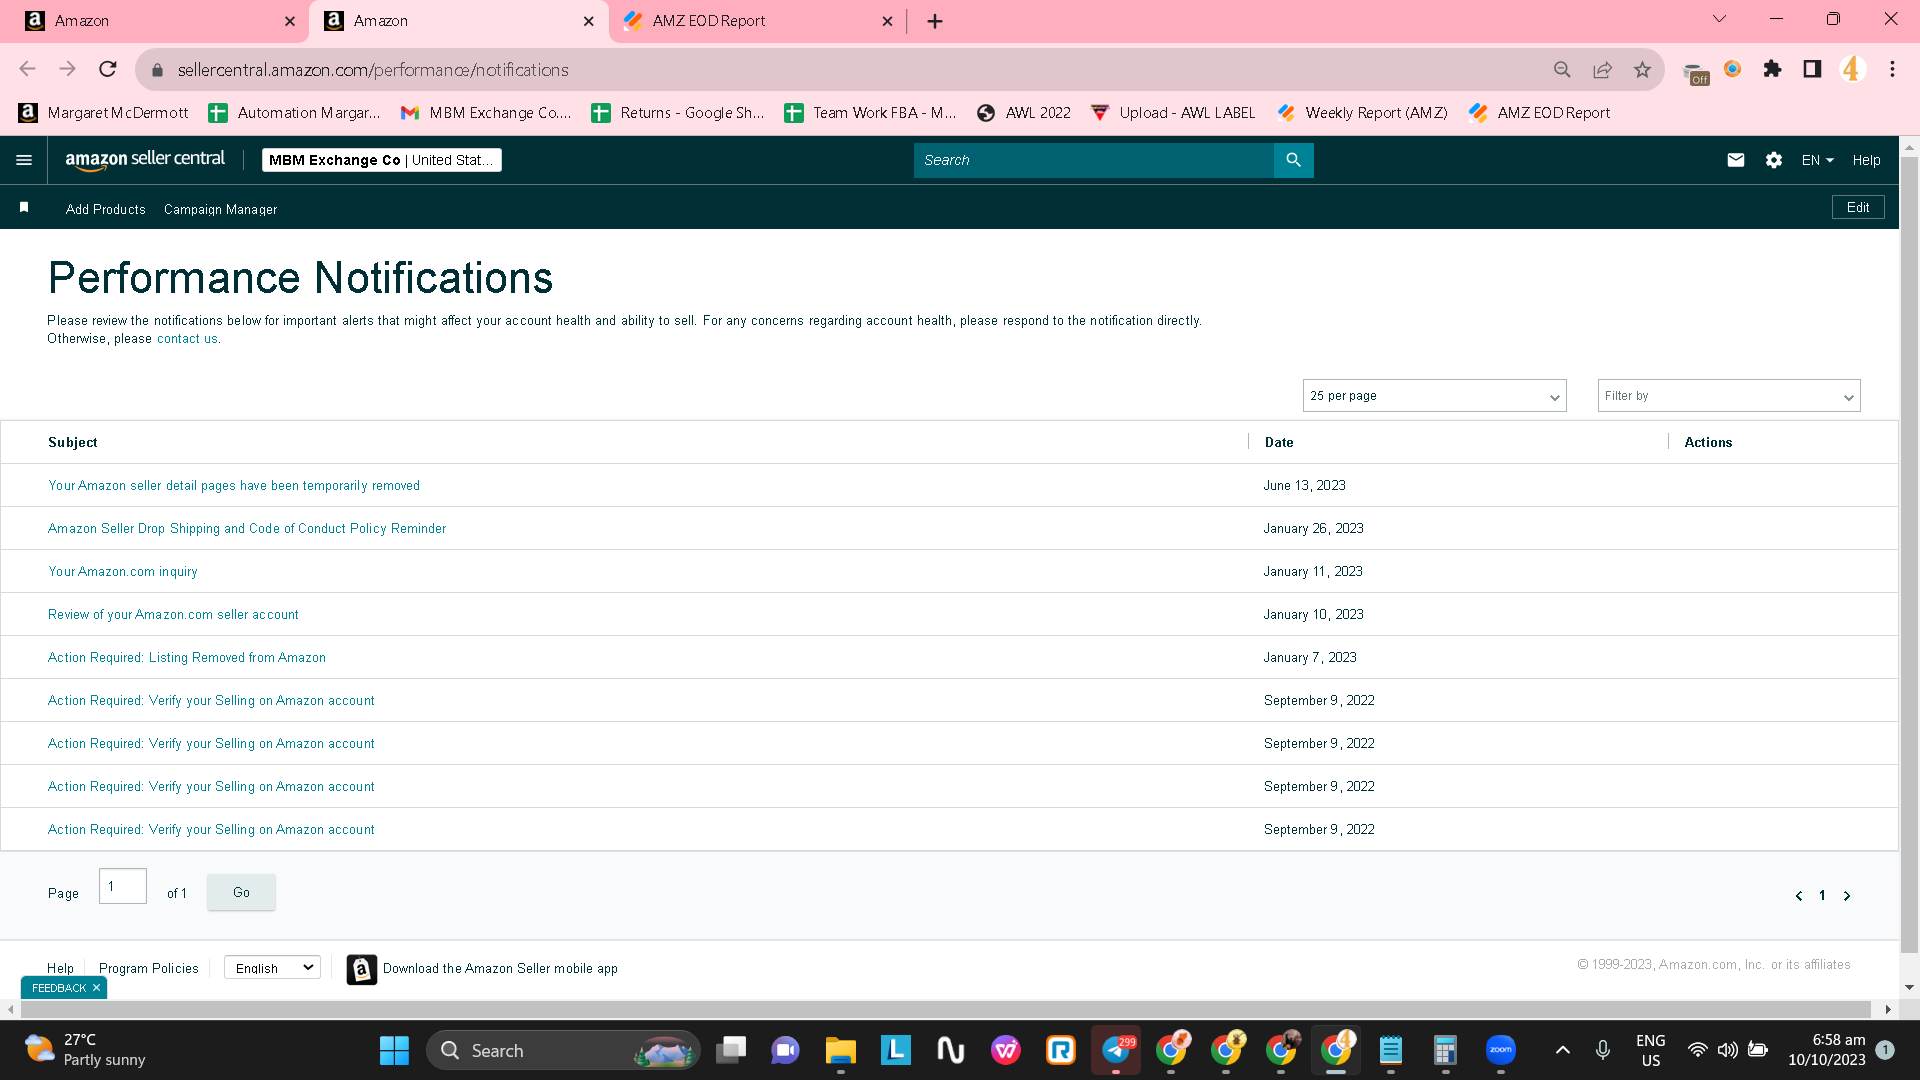
Task: Open the contact us link
Action: pos(187,339)
